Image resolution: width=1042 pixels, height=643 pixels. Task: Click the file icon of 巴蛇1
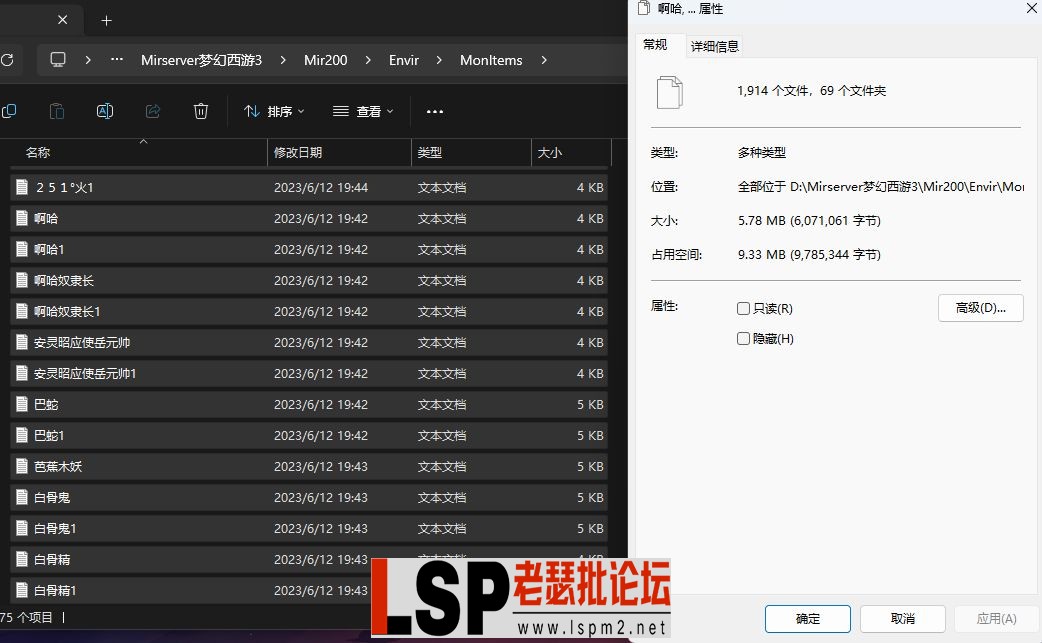pyautogui.click(x=22, y=435)
